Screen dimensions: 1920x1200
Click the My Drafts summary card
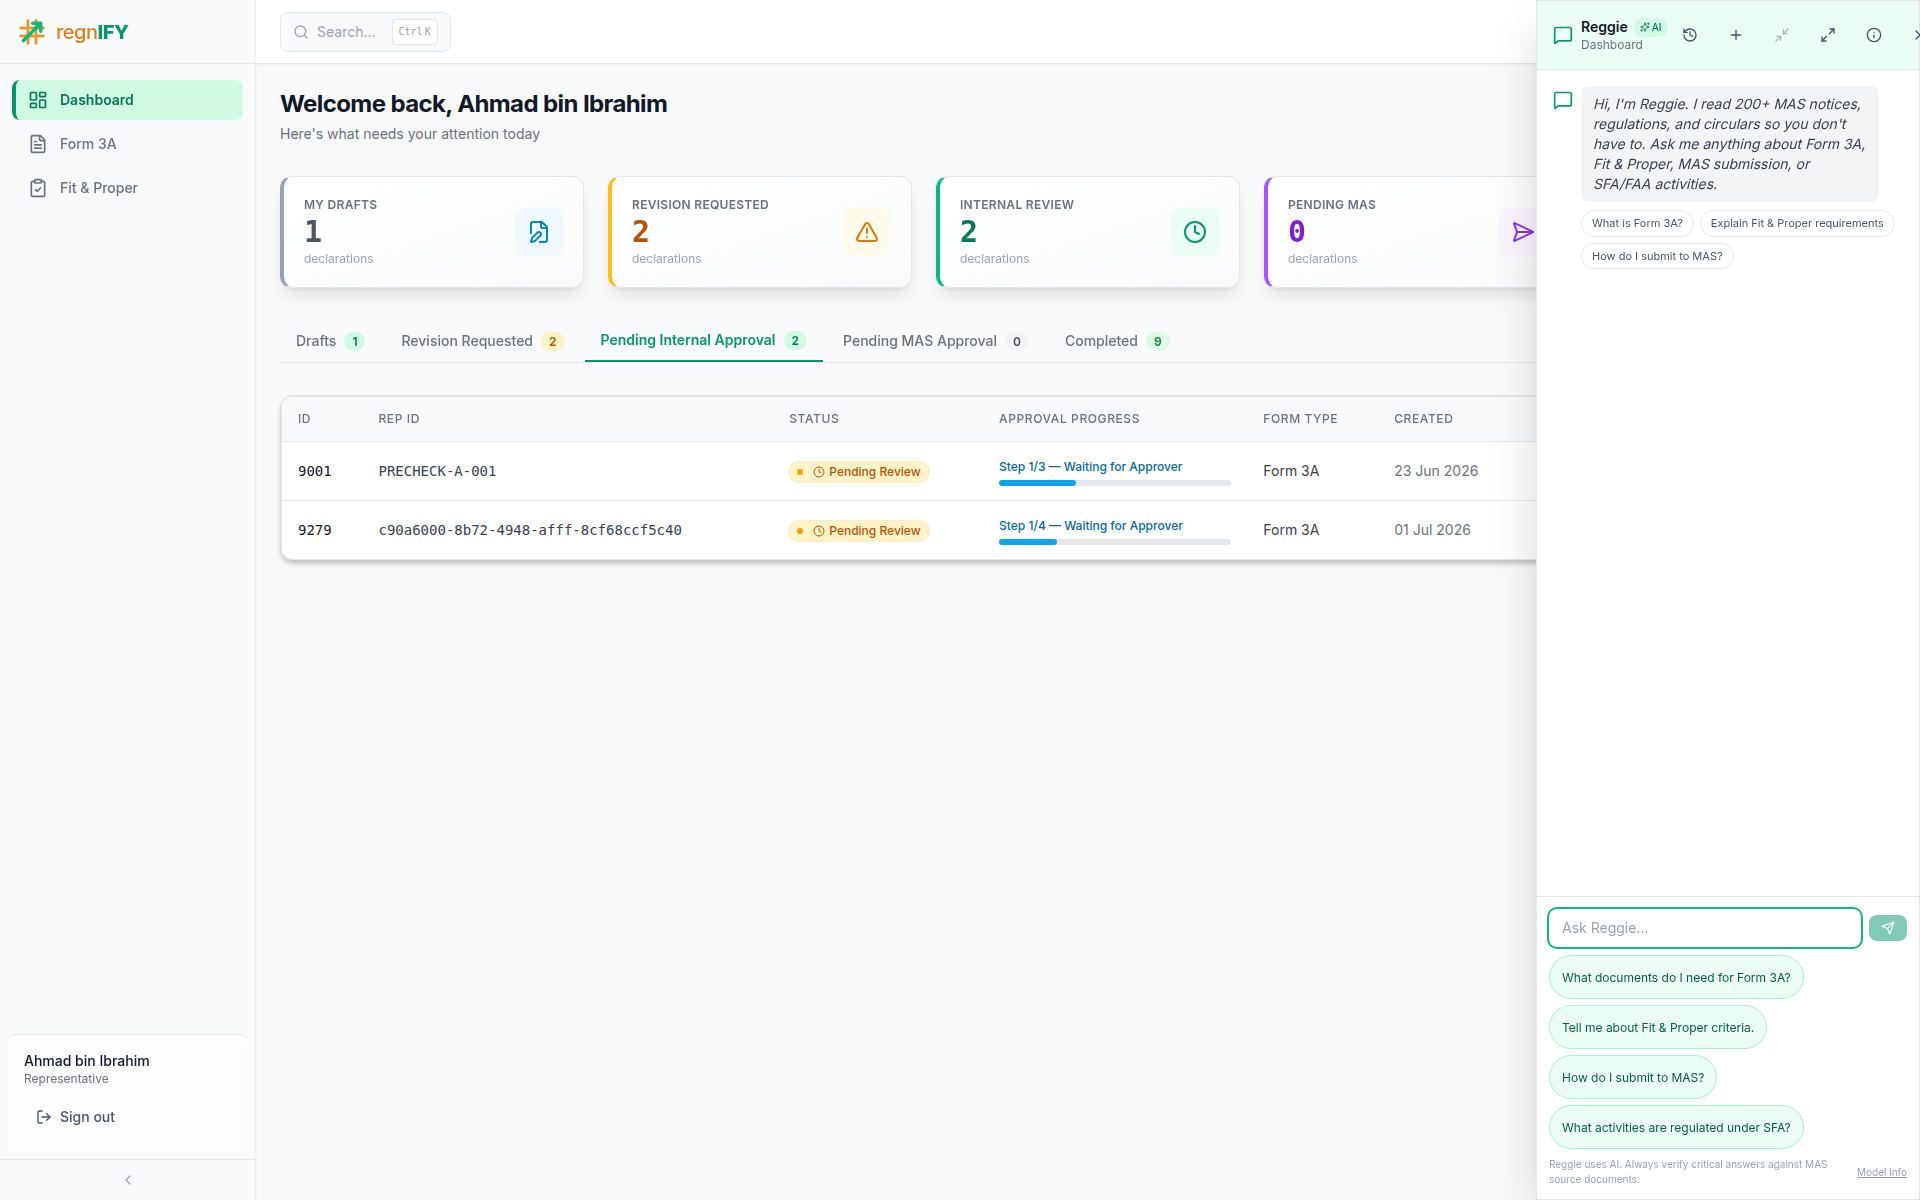tap(432, 232)
